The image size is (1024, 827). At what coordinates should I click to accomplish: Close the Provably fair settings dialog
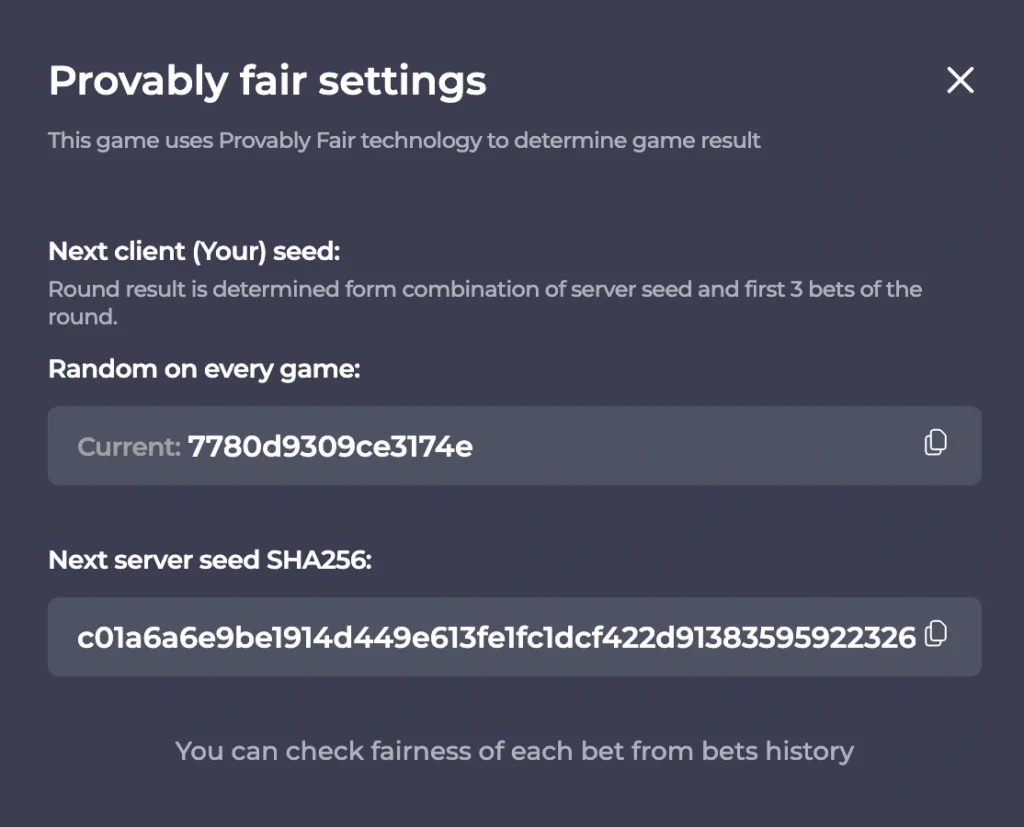click(x=960, y=81)
